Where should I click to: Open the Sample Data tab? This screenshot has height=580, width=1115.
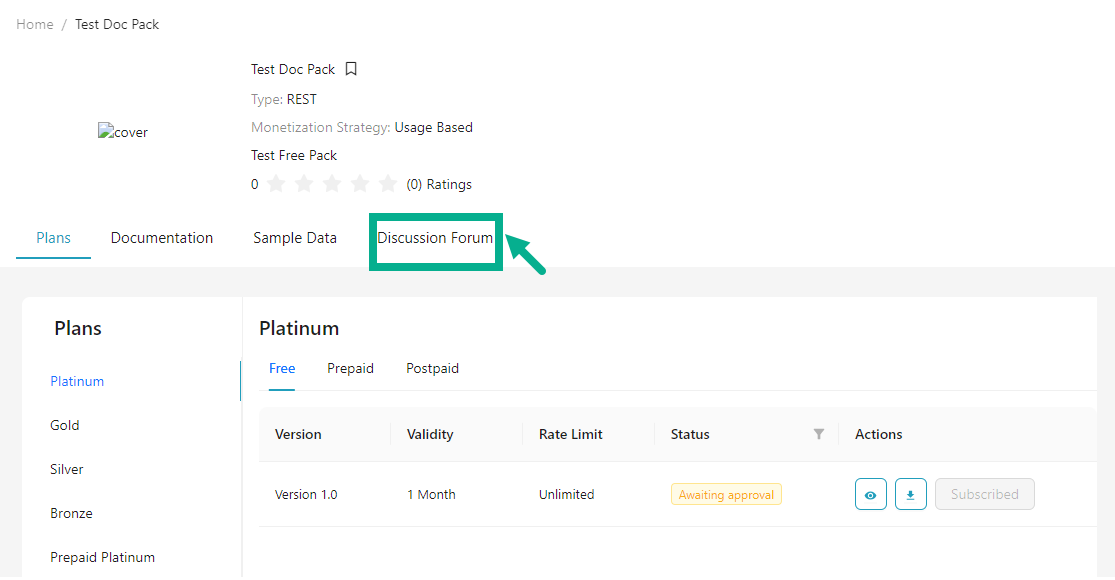295,238
